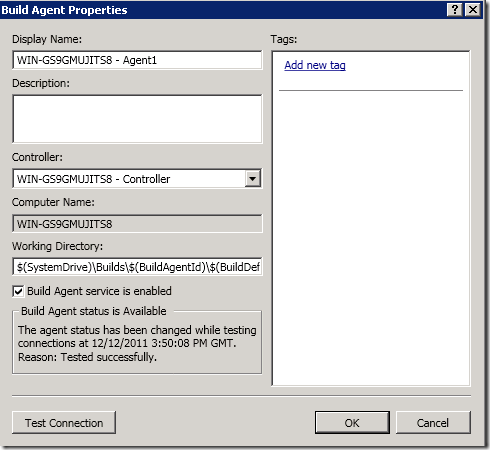Click the empty Tags list area
This screenshot has height=450, width=490.
(371, 237)
